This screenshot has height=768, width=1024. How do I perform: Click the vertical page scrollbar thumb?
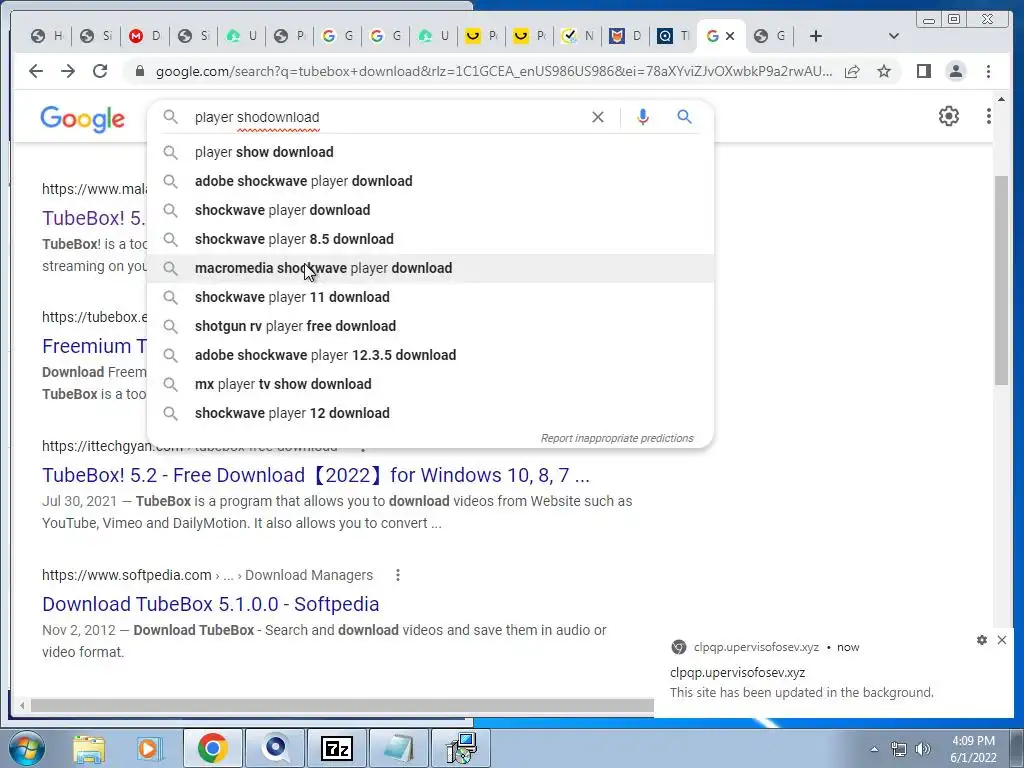coord(1001,280)
